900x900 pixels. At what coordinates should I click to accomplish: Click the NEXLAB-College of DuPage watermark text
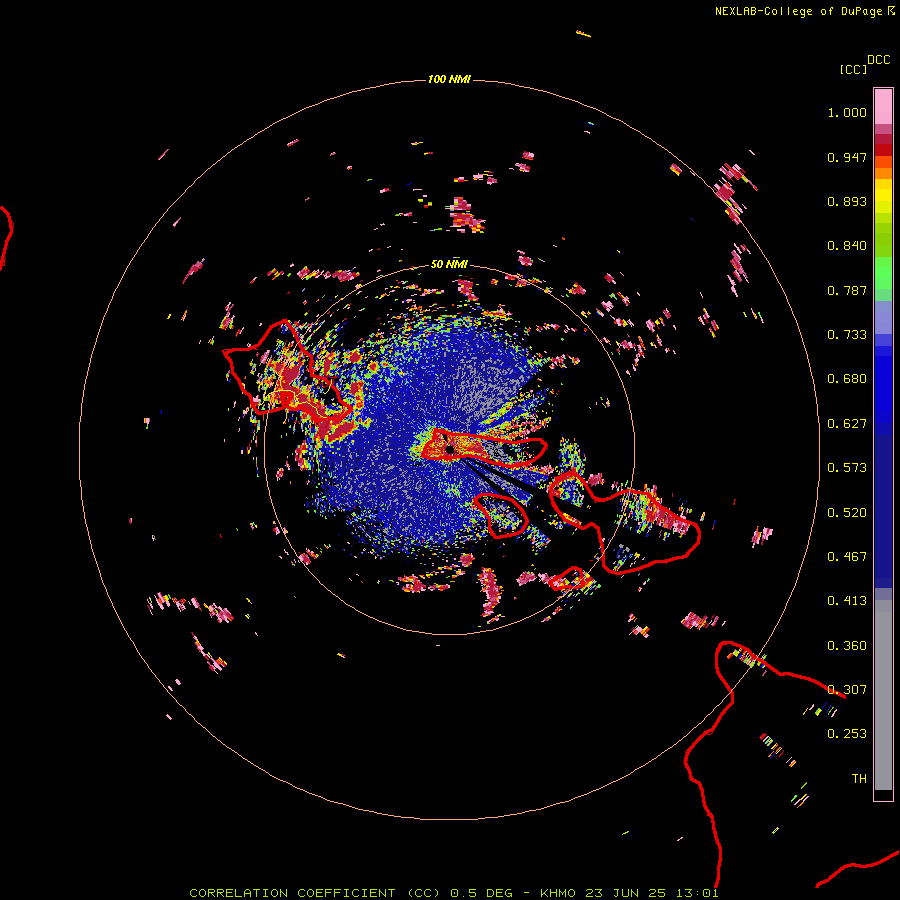804,11
